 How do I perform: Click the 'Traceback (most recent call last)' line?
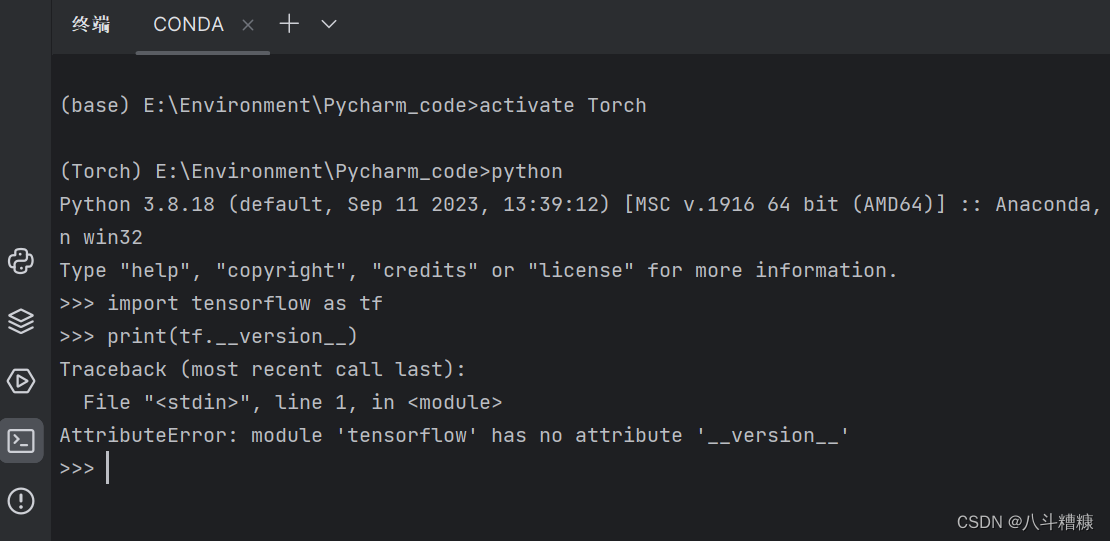coord(263,369)
